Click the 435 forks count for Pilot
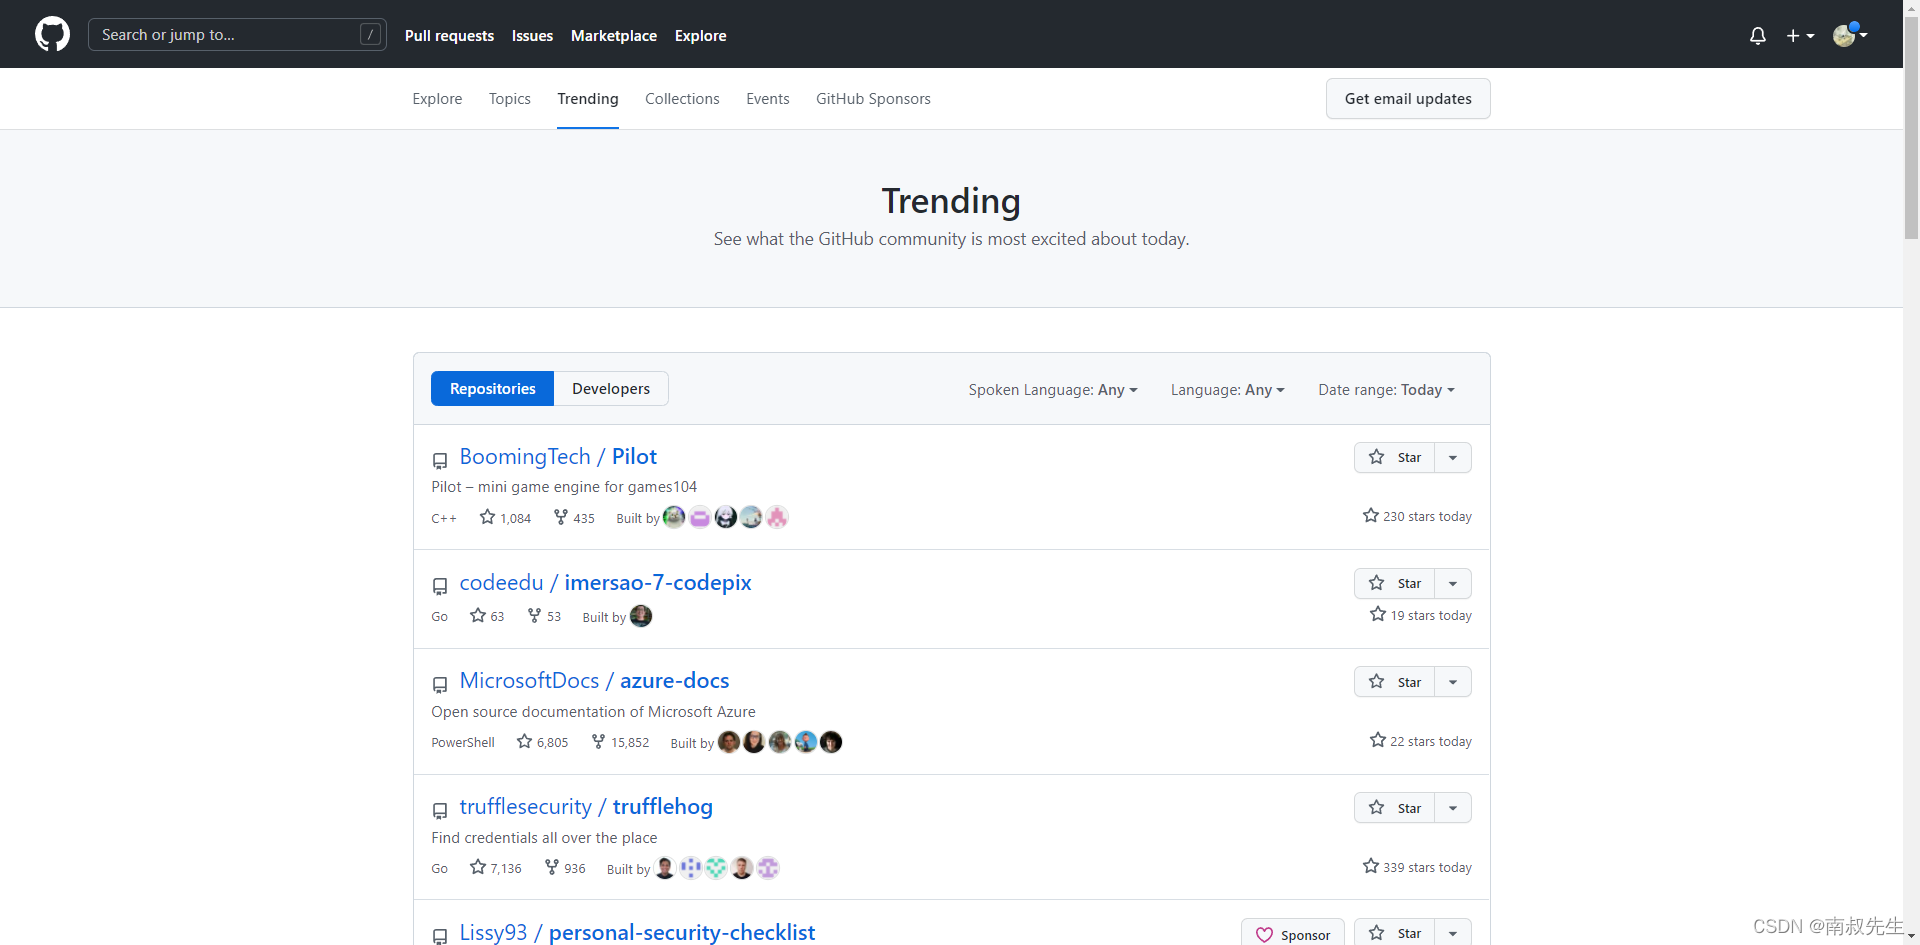 574,518
